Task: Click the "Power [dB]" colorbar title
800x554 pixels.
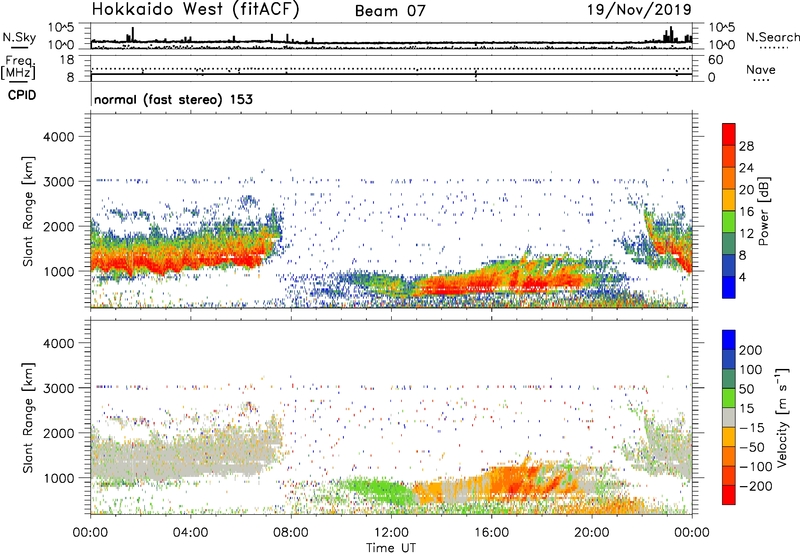Action: pyautogui.click(x=763, y=211)
